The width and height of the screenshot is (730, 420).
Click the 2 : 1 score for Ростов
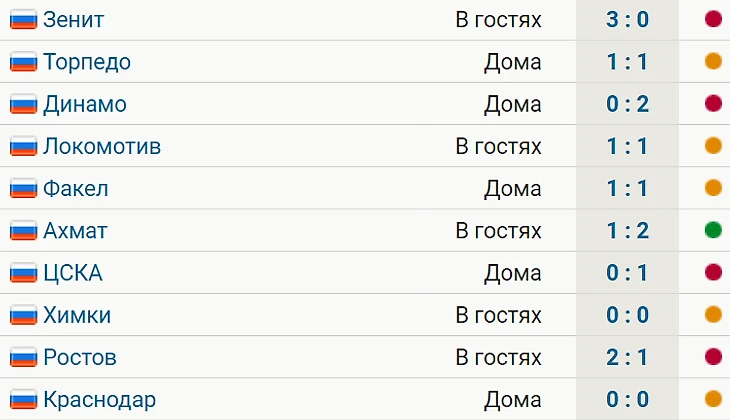(x=627, y=357)
